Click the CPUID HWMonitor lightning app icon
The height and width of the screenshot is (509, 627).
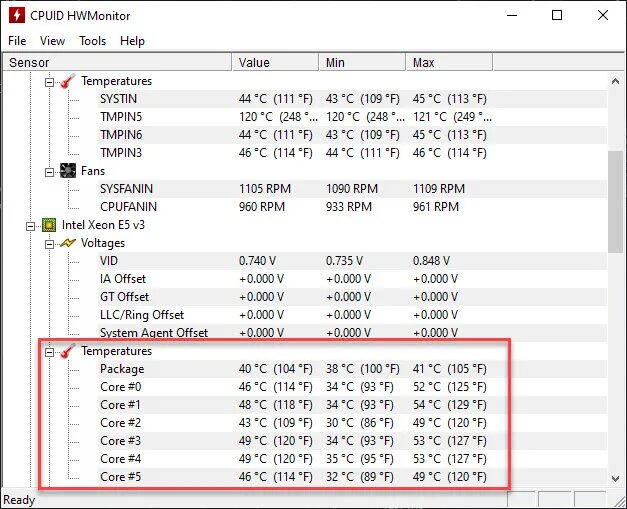(16, 16)
